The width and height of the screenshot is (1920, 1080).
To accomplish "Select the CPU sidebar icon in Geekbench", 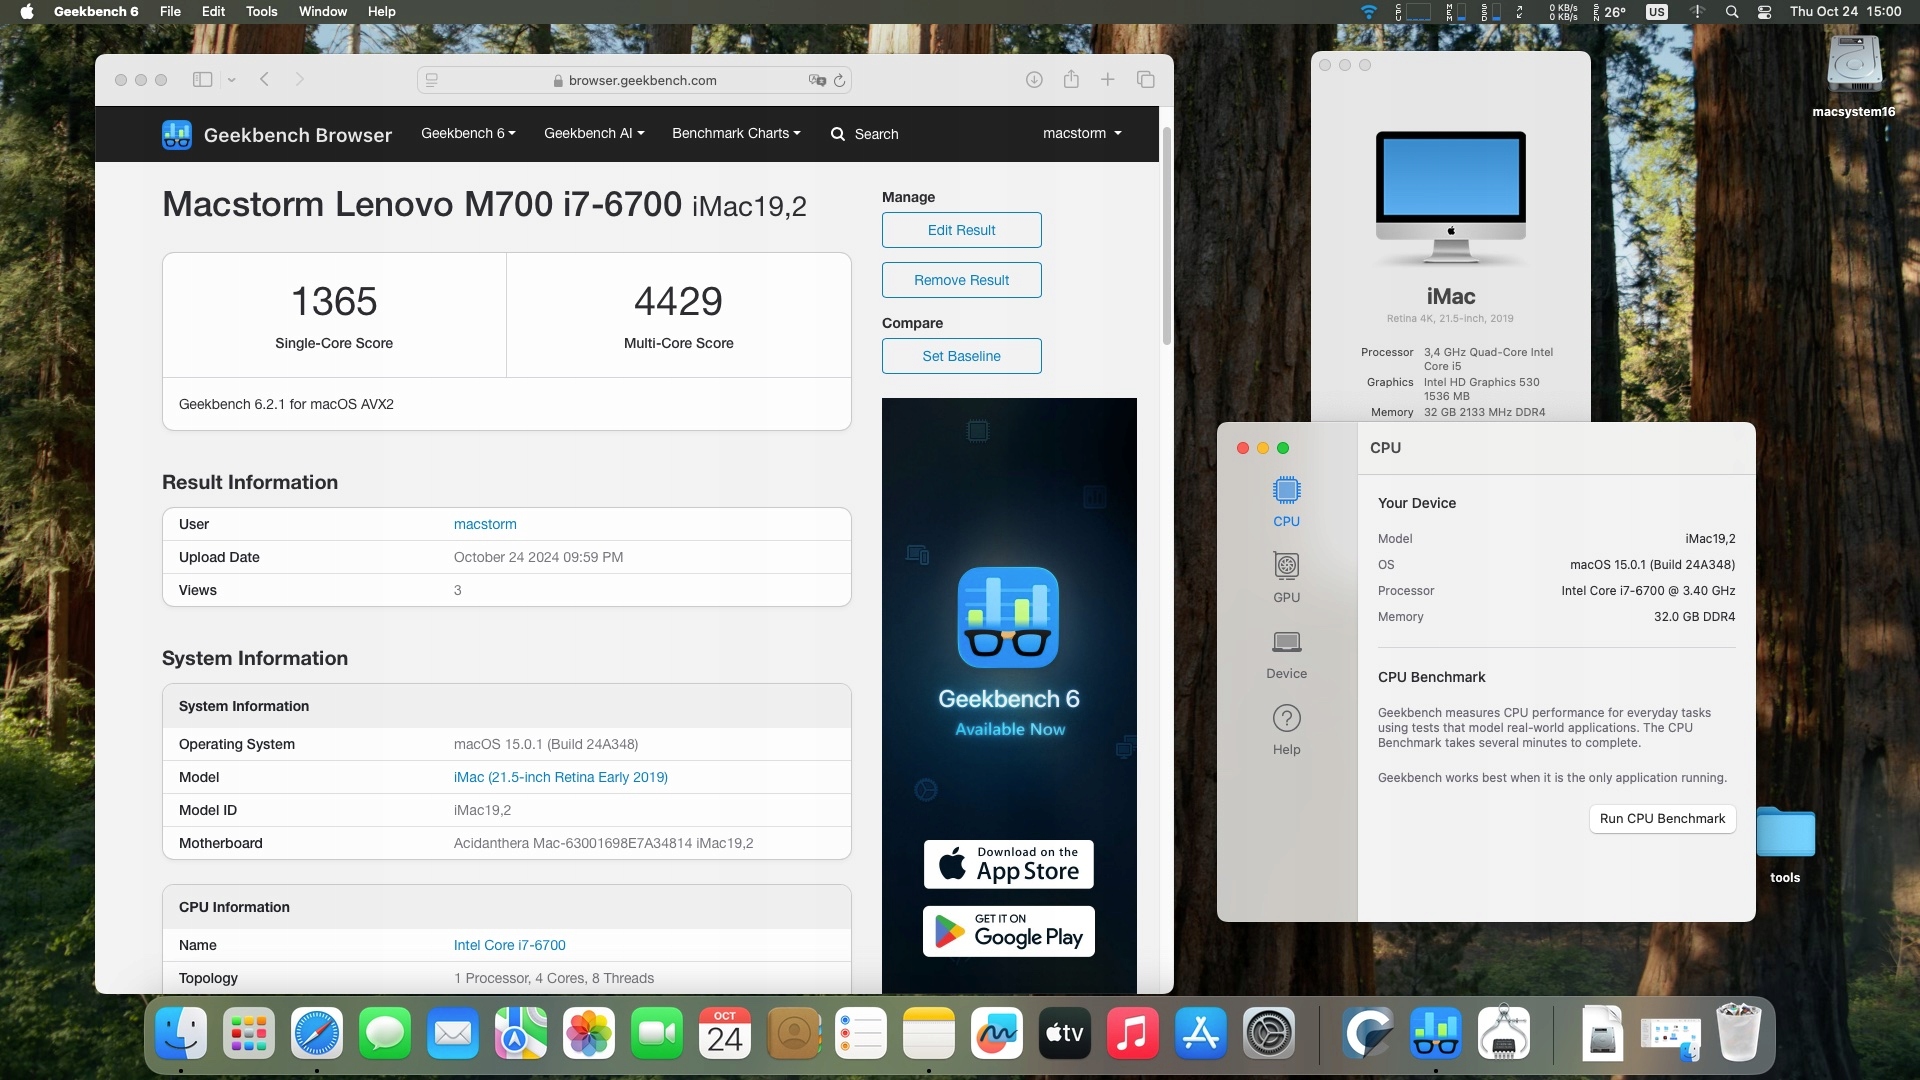I will [1286, 502].
